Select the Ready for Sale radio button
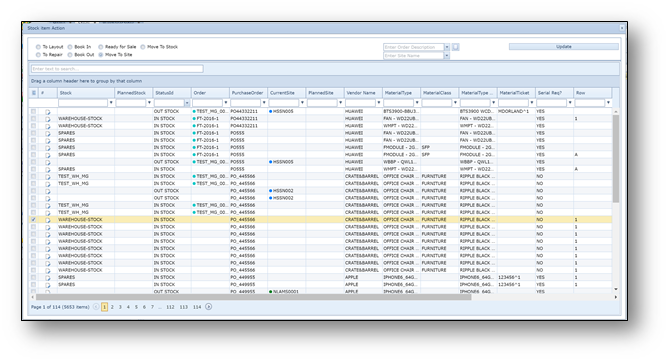 101,47
